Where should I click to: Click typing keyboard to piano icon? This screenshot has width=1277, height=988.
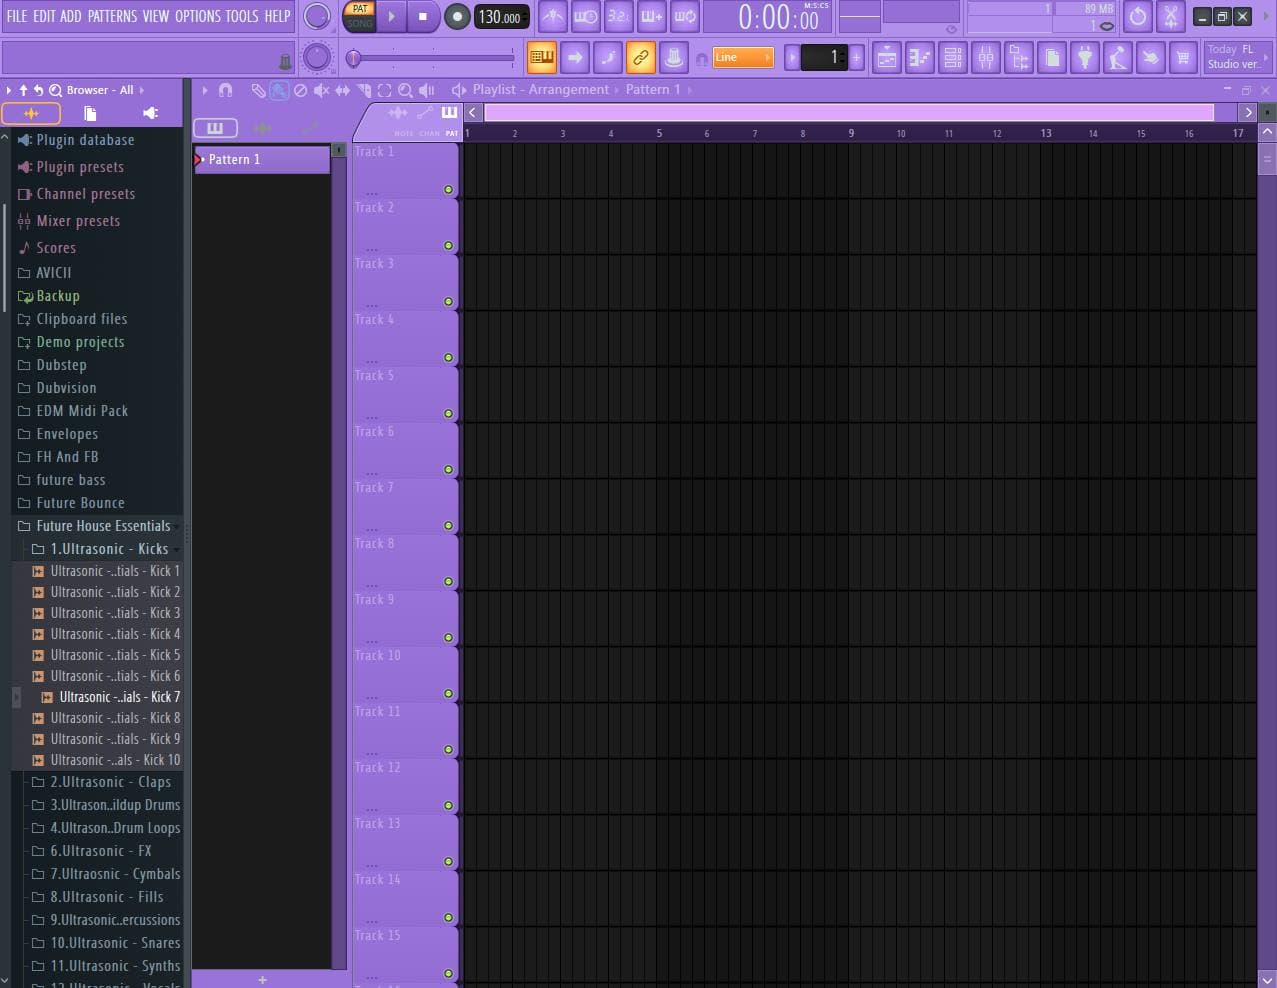pyautogui.click(x=542, y=58)
